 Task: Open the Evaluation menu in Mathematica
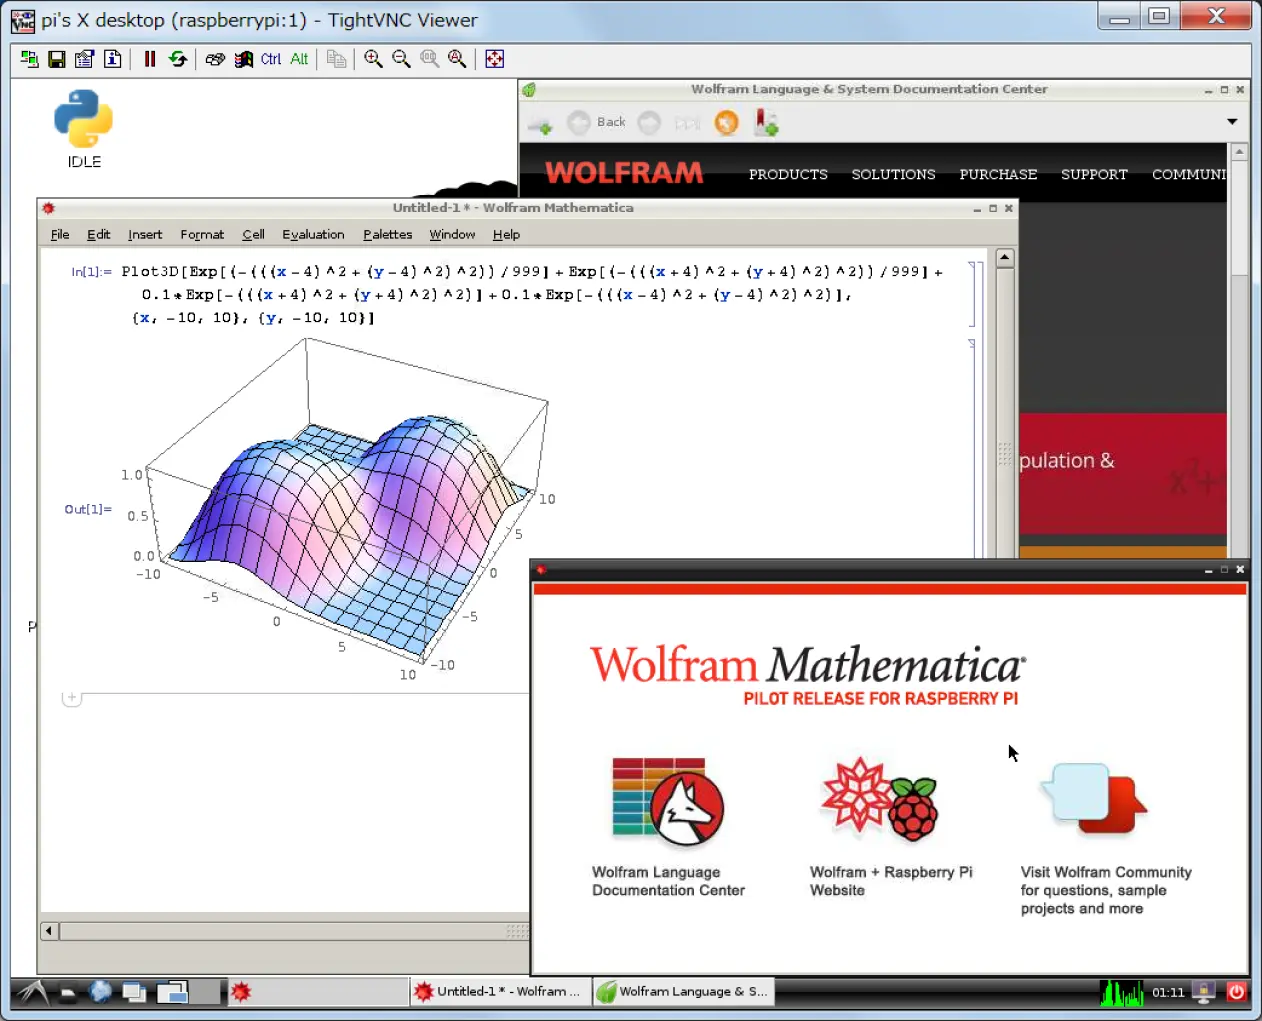313,234
